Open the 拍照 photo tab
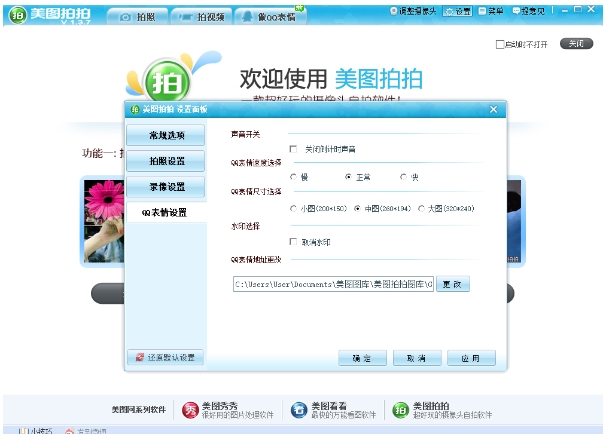 point(137,17)
